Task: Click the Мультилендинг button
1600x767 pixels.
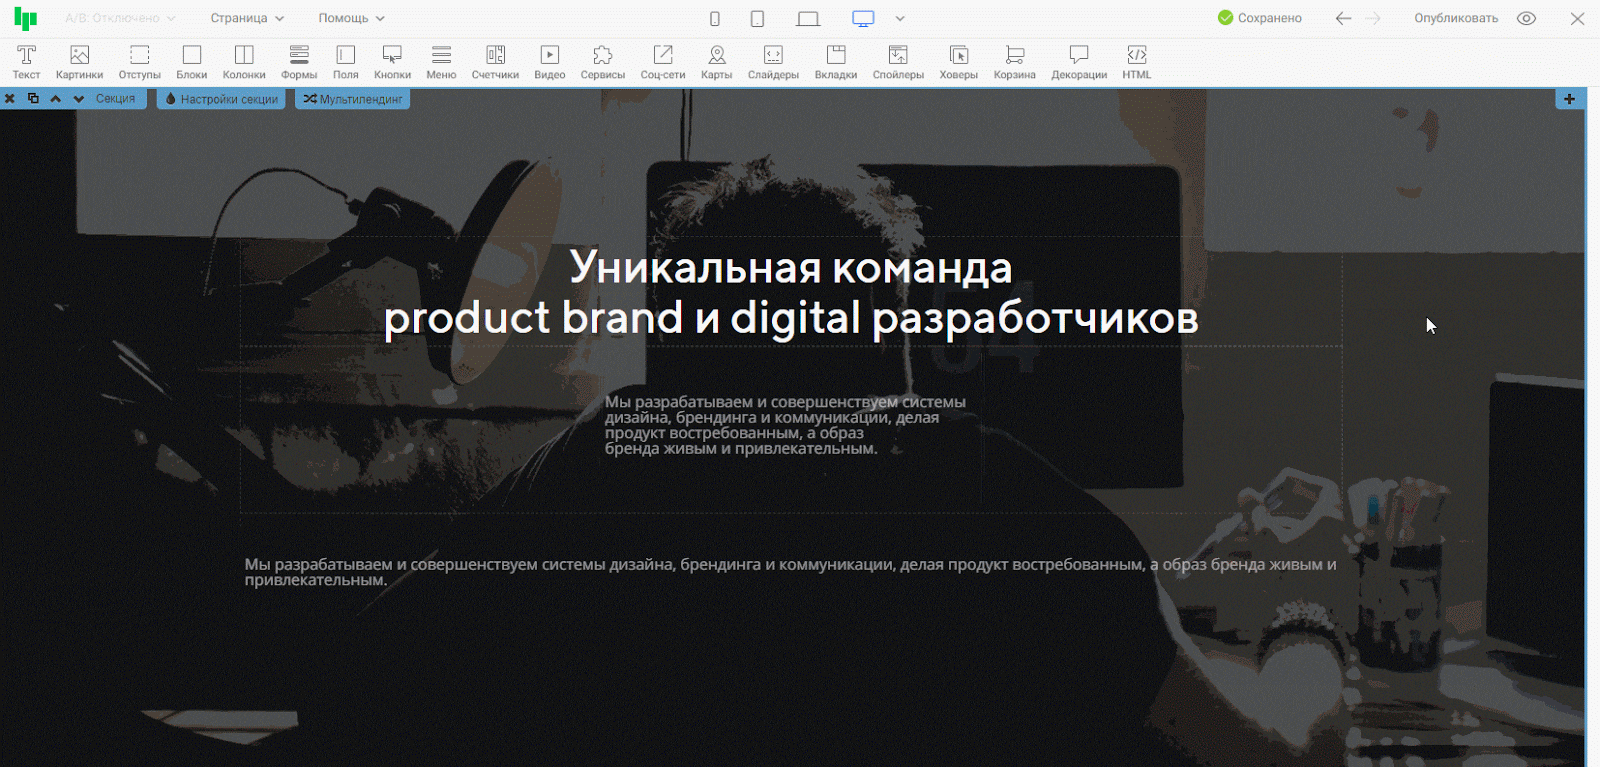Action: pyautogui.click(x=353, y=99)
